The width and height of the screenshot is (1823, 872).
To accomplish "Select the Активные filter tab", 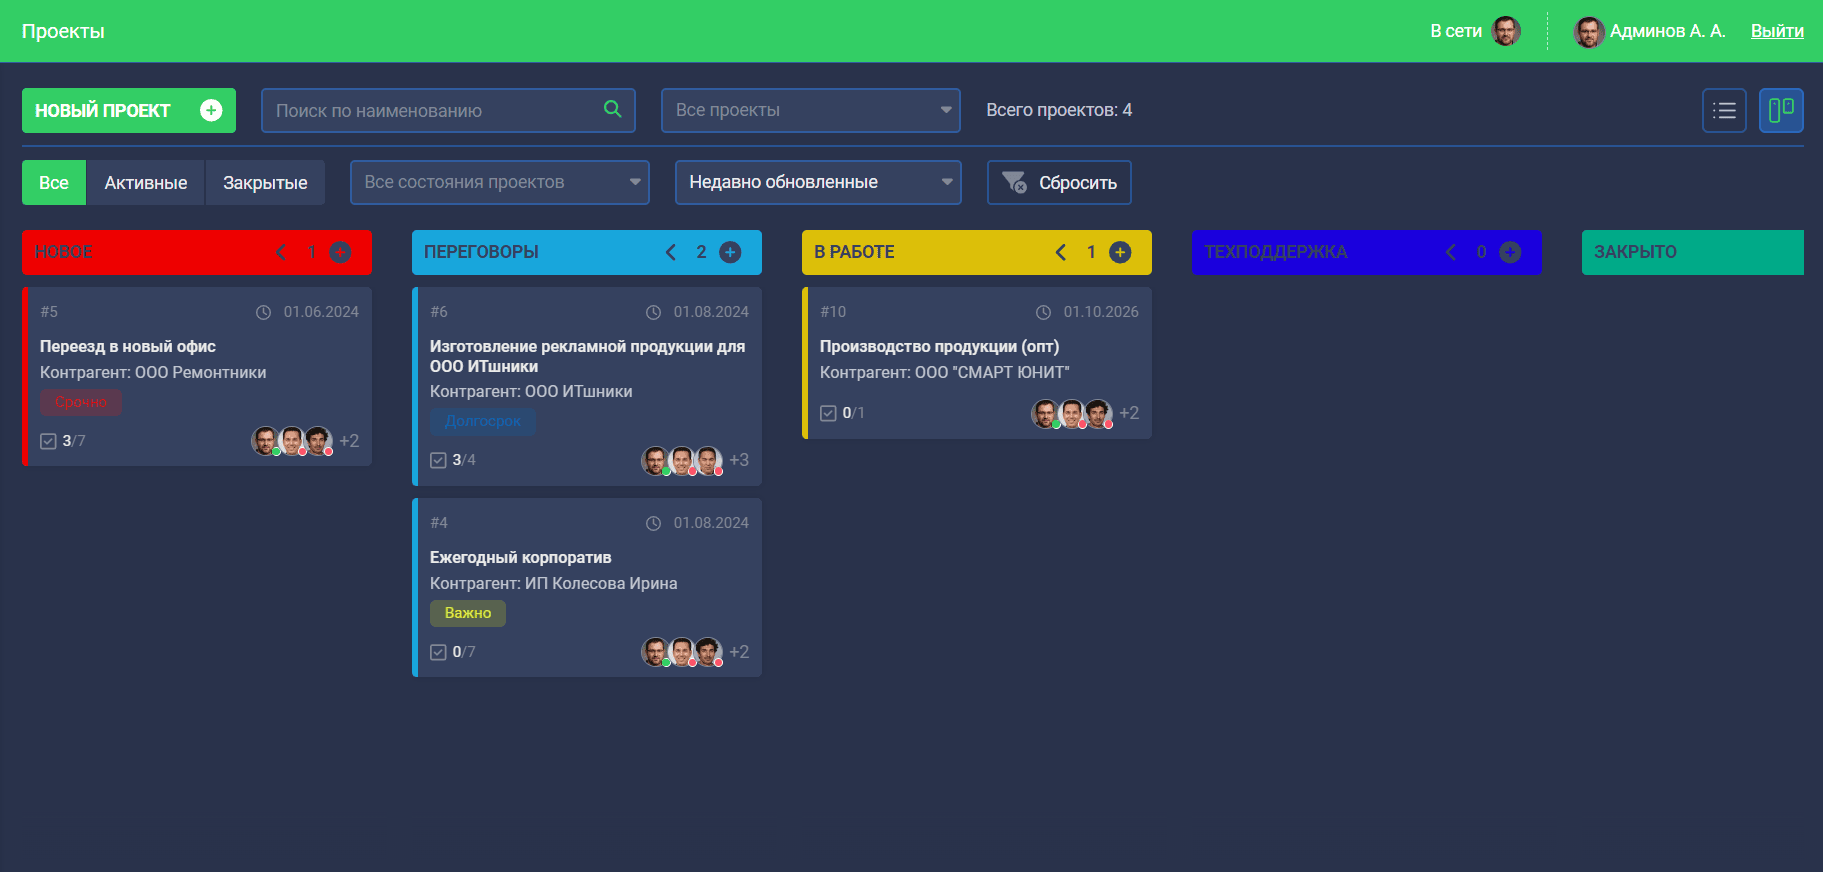I will (146, 183).
